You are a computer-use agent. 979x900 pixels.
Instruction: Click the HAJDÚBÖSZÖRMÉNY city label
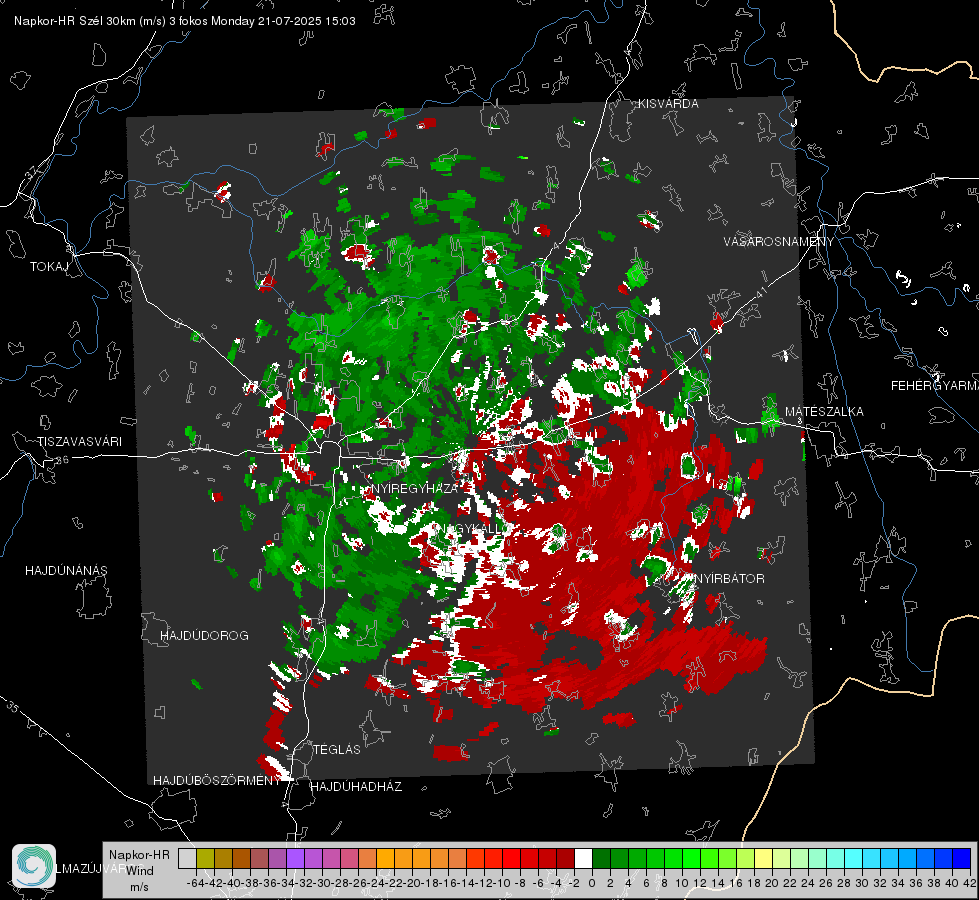click(x=217, y=781)
